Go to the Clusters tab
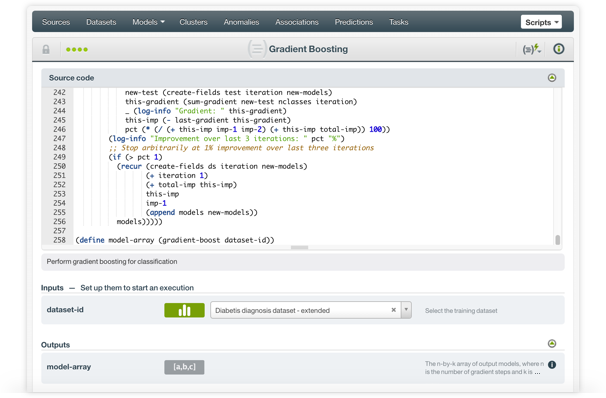The image size is (606, 398). tap(193, 22)
